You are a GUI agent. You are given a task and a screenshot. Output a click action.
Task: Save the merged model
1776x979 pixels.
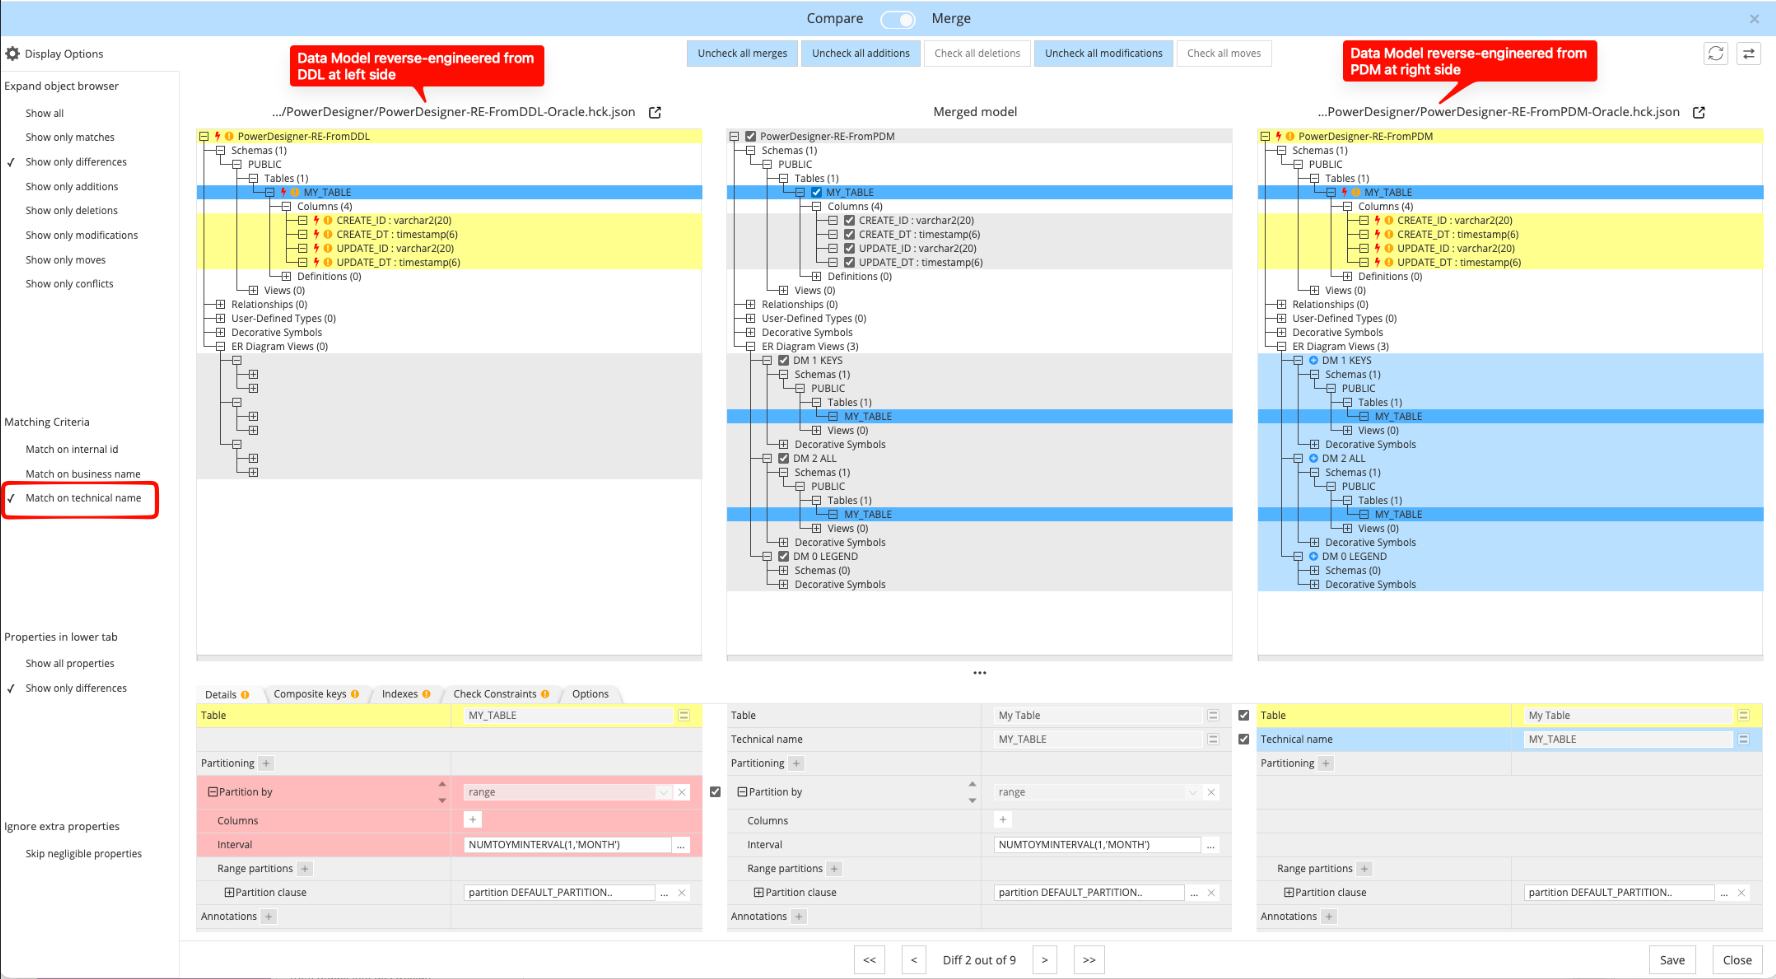pos(1672,959)
